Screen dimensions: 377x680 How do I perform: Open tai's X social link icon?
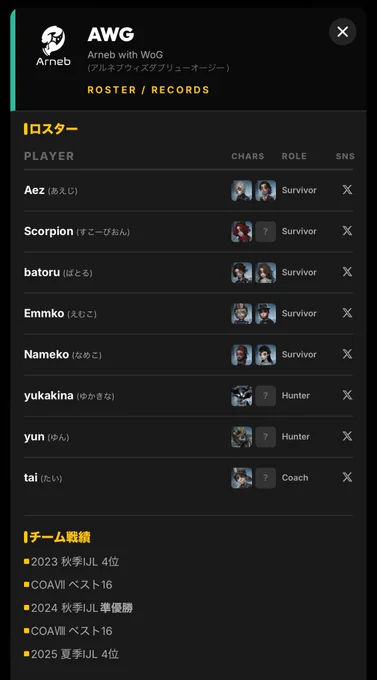347,477
